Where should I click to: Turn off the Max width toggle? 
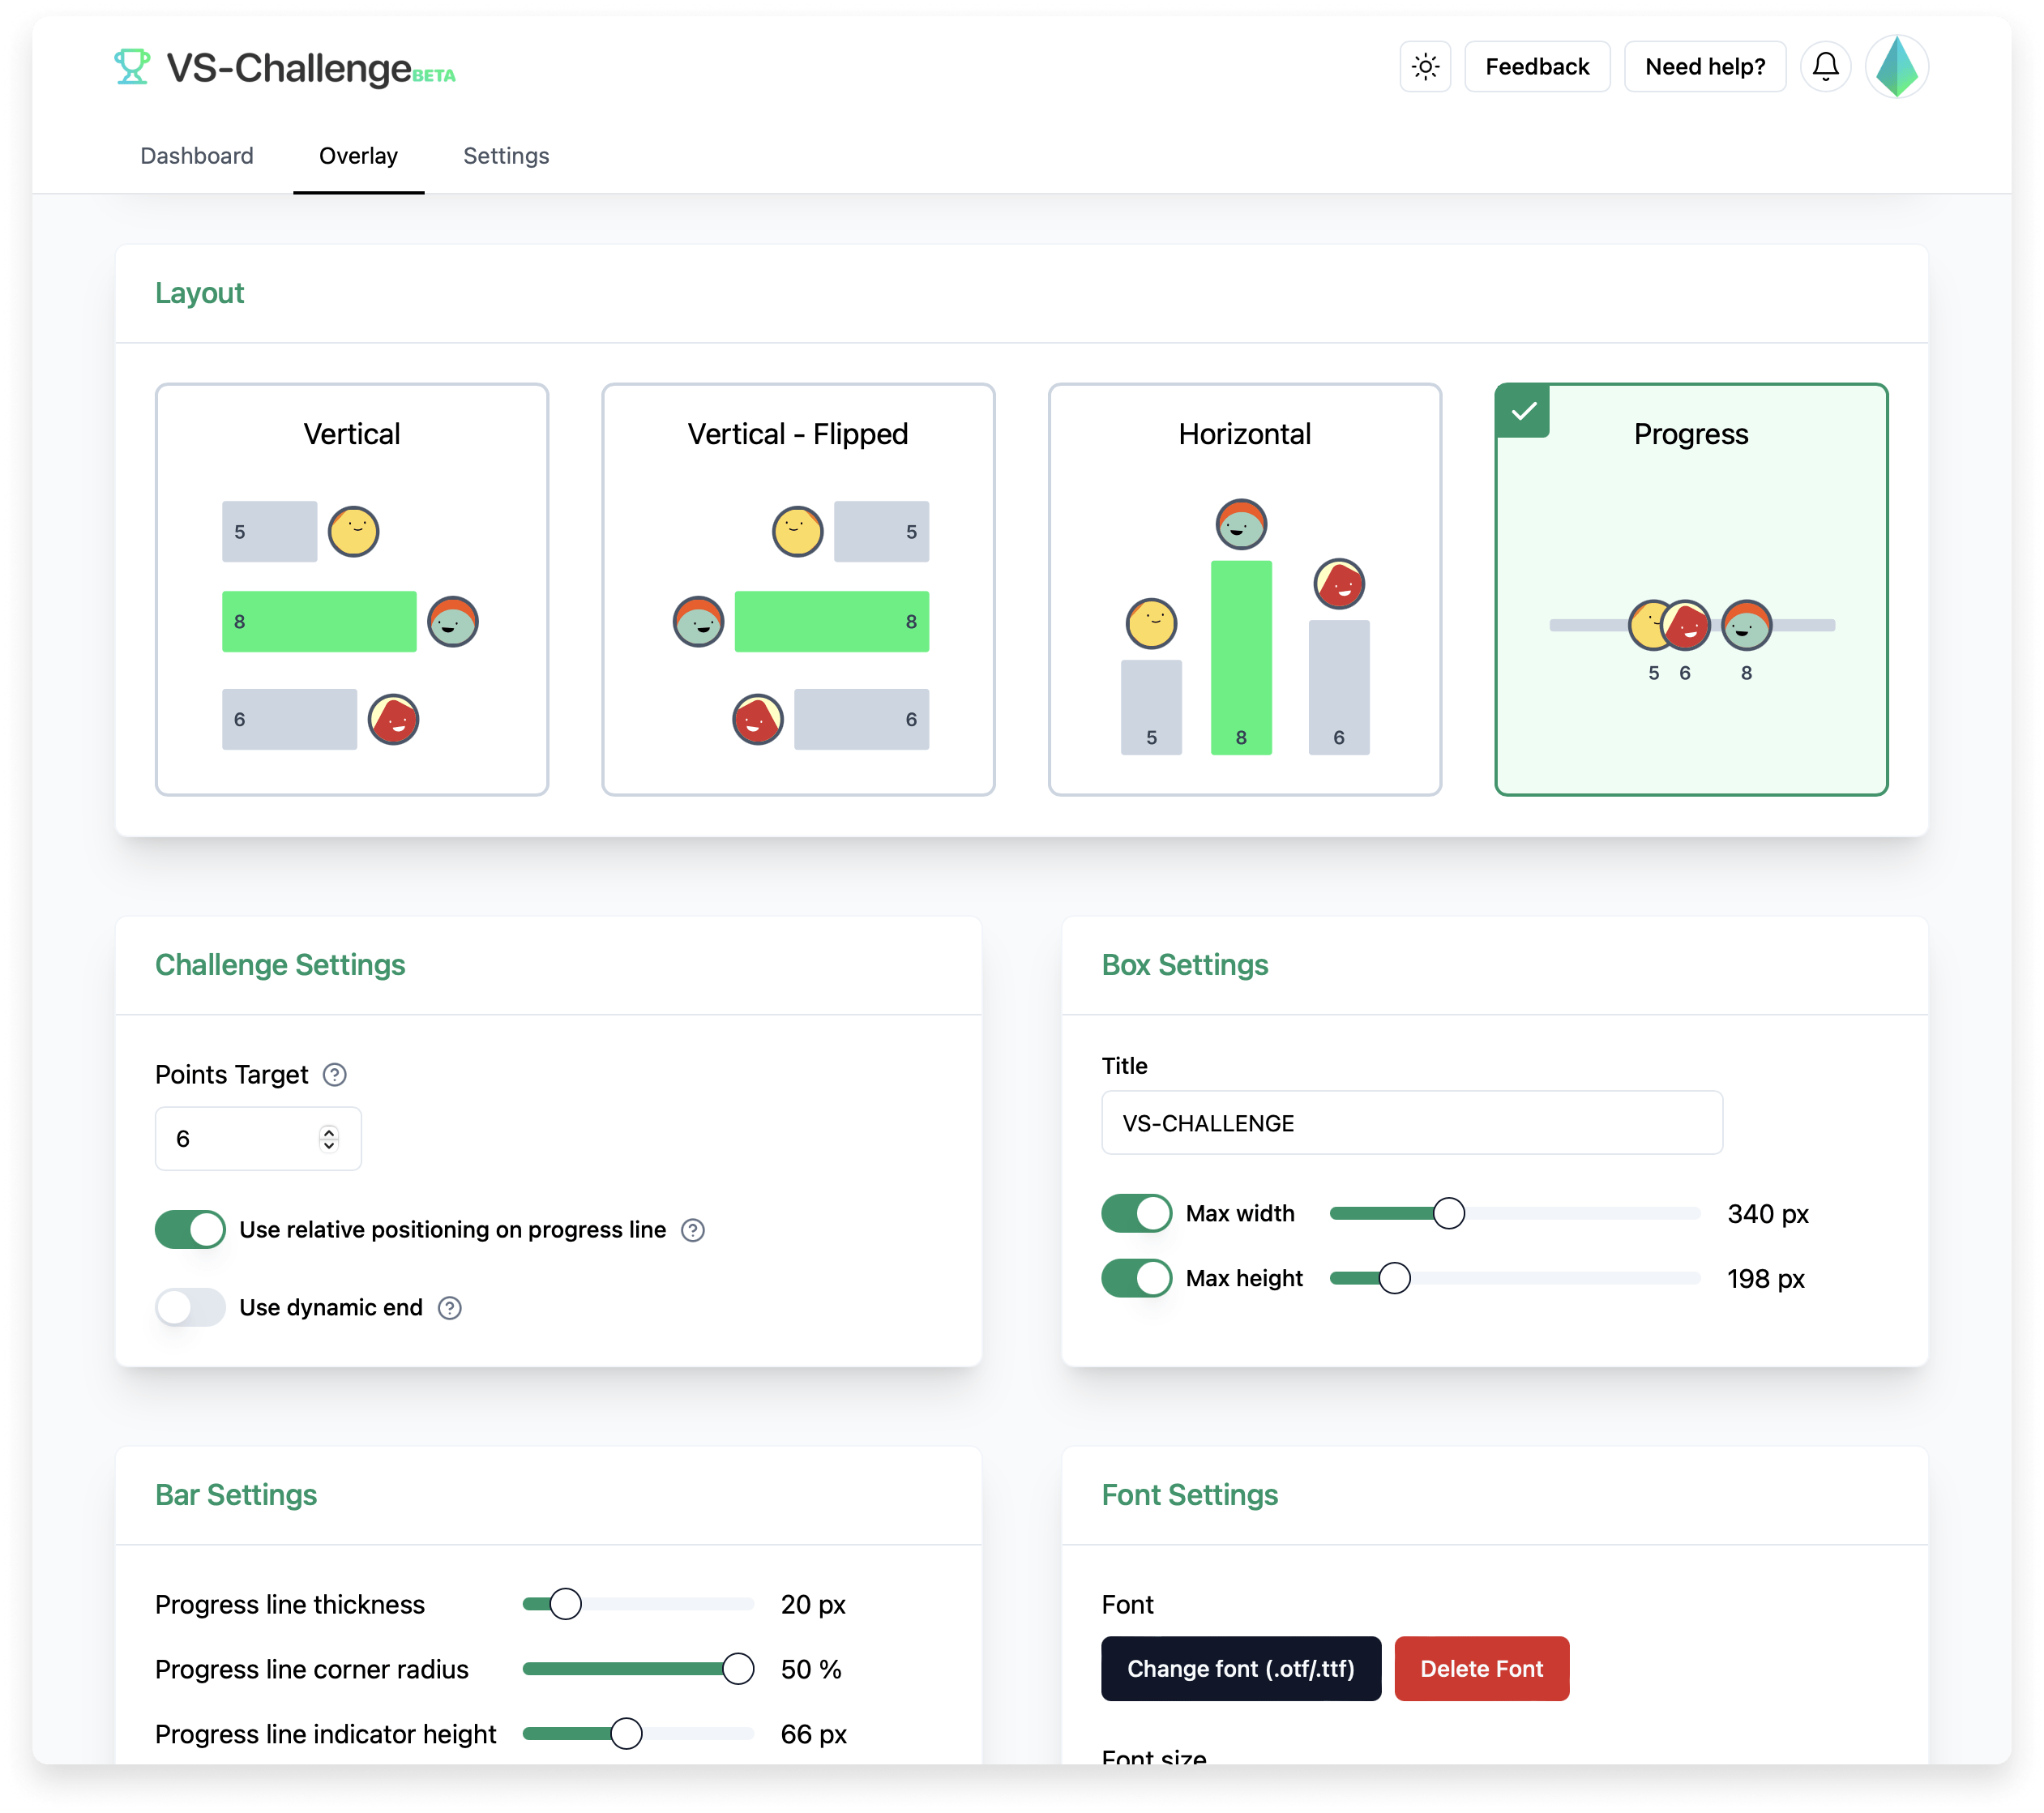tap(1136, 1214)
